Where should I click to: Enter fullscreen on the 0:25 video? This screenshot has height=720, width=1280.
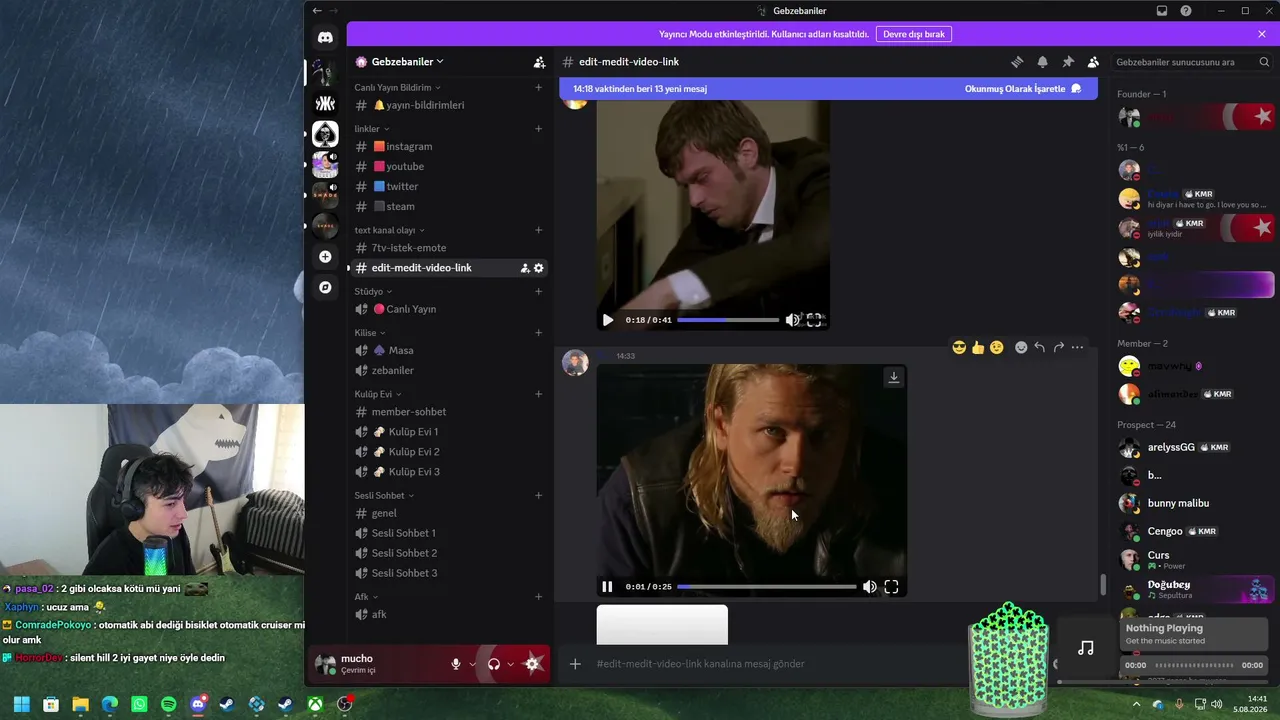(x=891, y=587)
